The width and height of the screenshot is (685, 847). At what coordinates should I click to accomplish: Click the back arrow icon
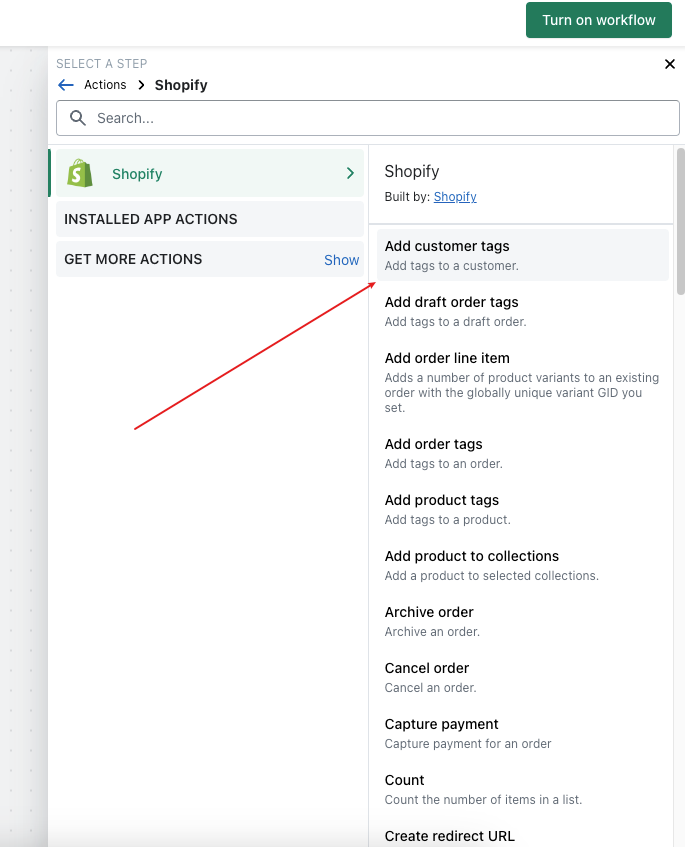pyautogui.click(x=66, y=85)
